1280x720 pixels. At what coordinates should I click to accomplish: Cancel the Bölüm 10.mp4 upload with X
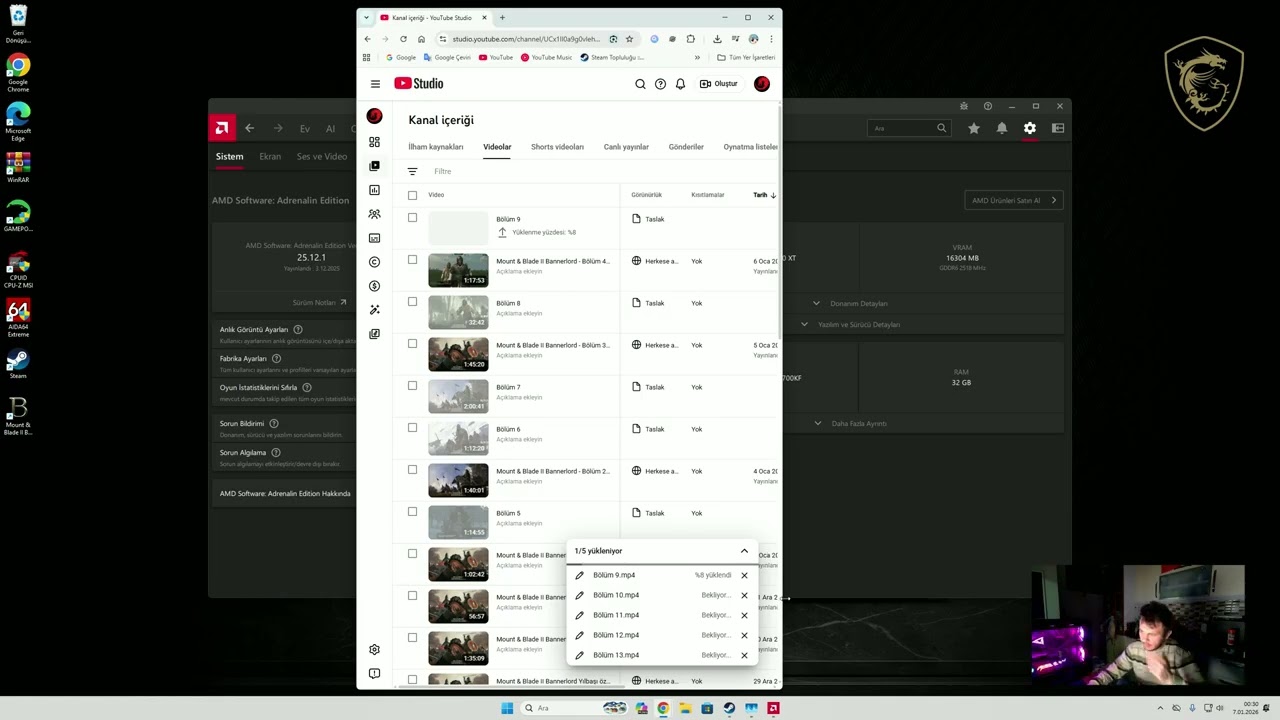[744, 595]
